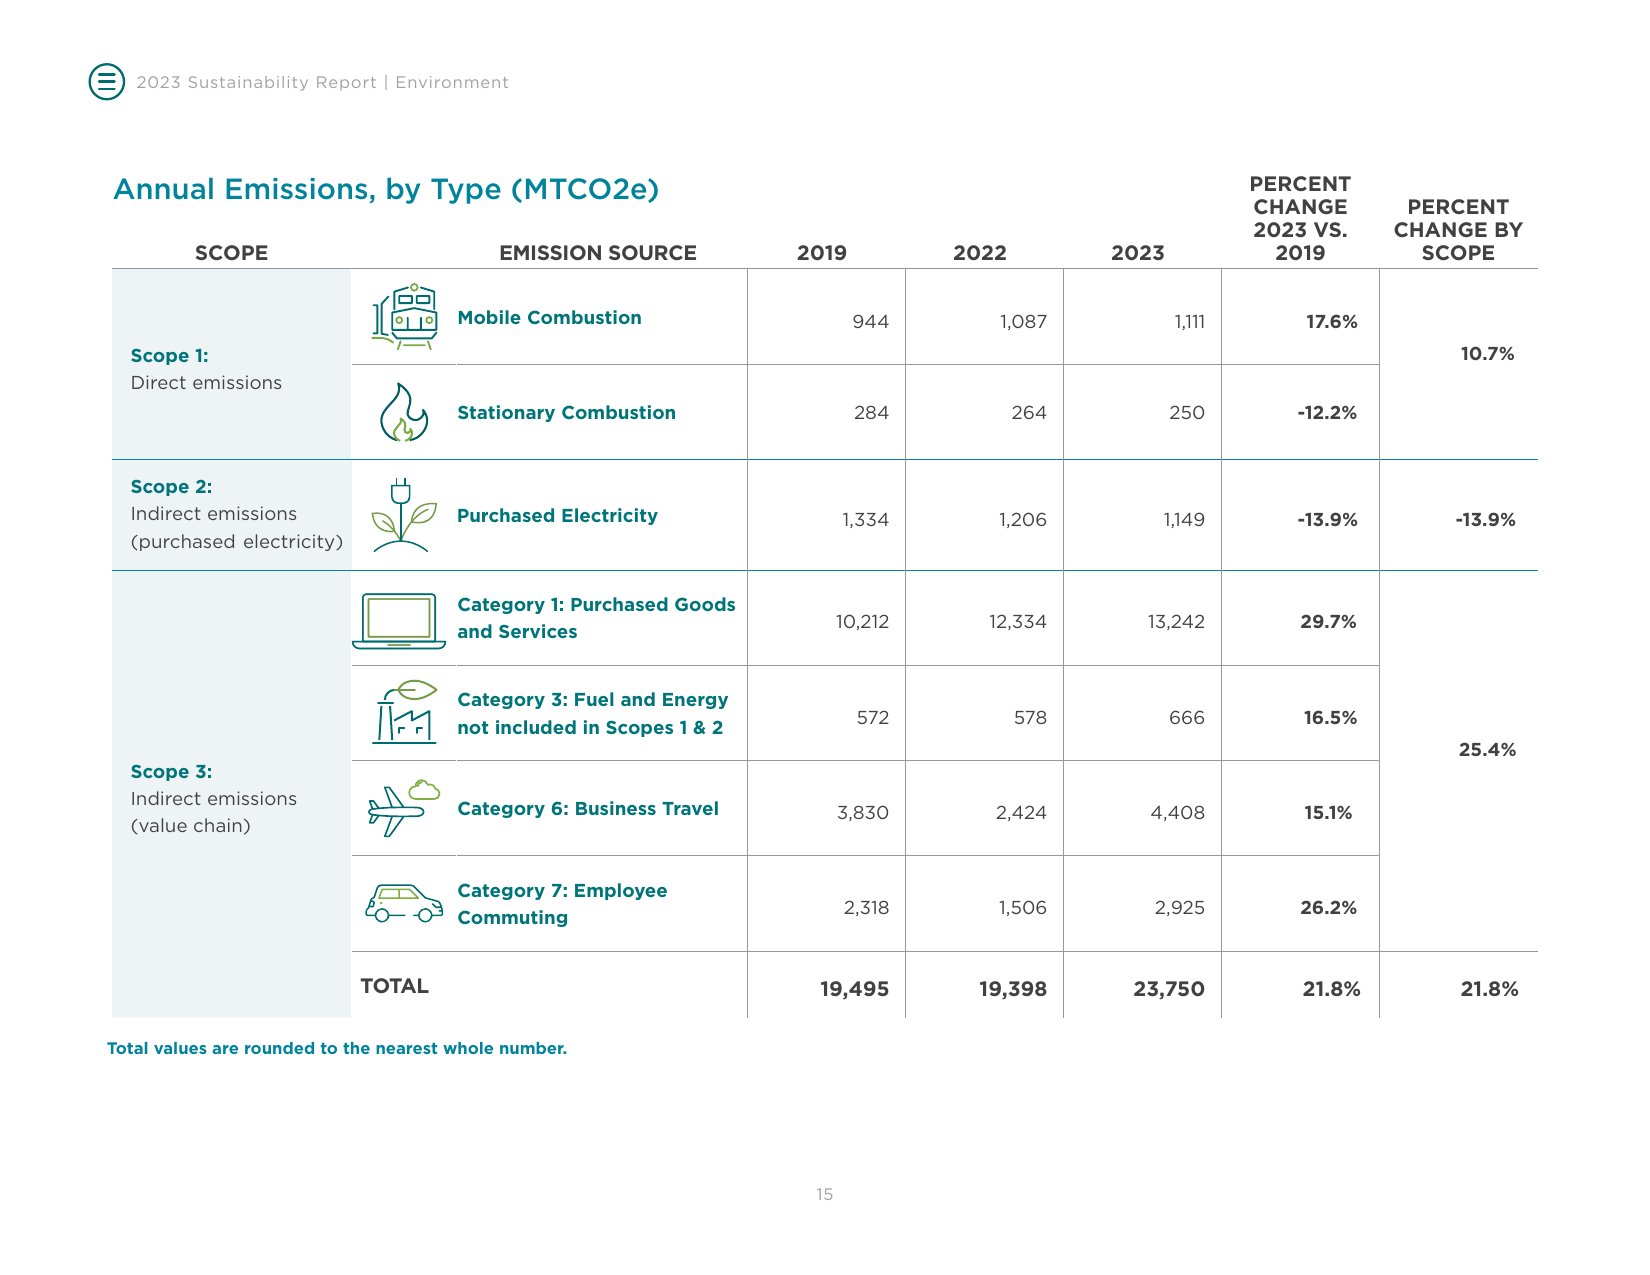Select the 'Scope 1:' label
The width and height of the screenshot is (1650, 1275).
tap(169, 356)
